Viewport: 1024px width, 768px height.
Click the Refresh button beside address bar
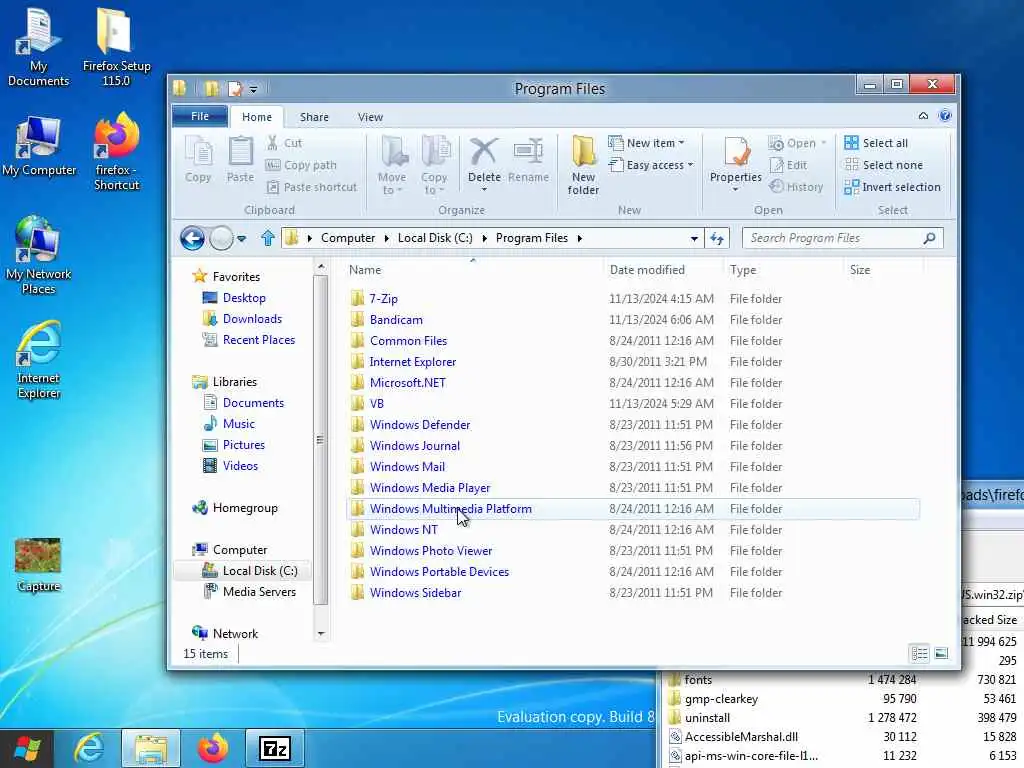[x=717, y=238]
